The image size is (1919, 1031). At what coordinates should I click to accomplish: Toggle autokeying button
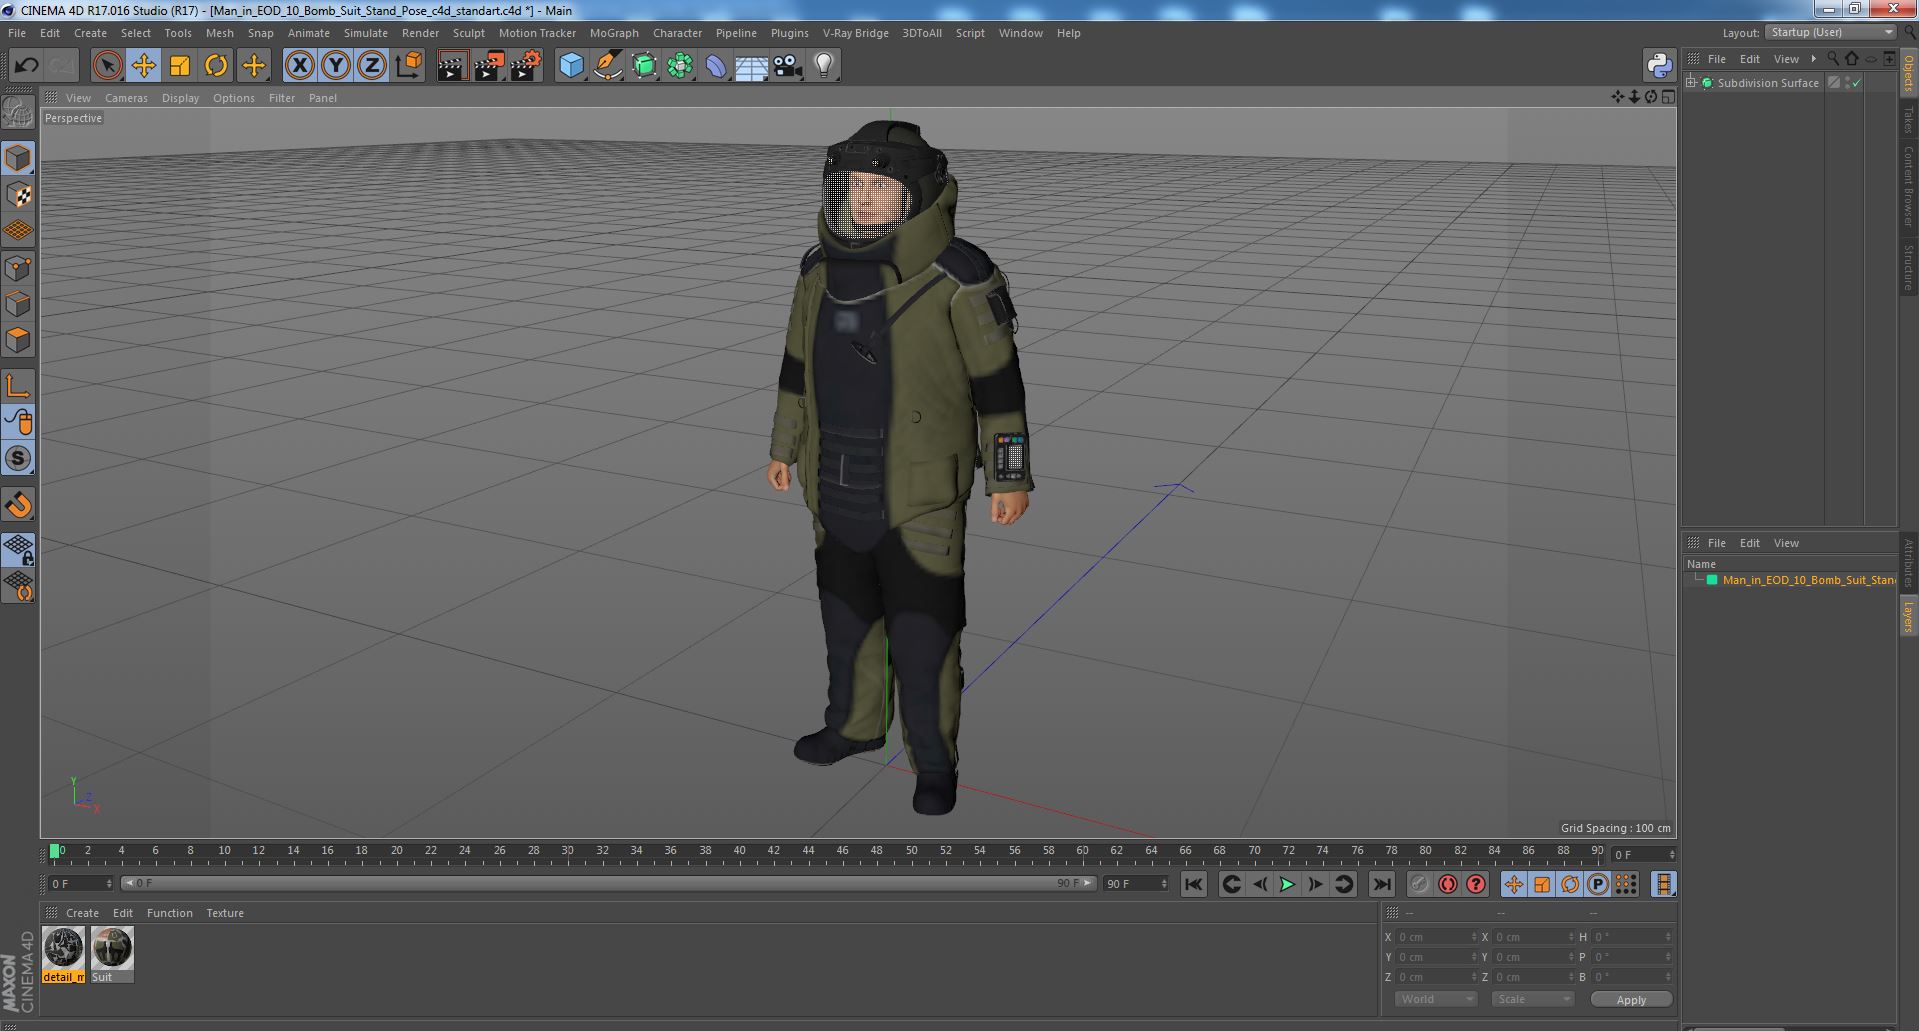coord(1447,884)
